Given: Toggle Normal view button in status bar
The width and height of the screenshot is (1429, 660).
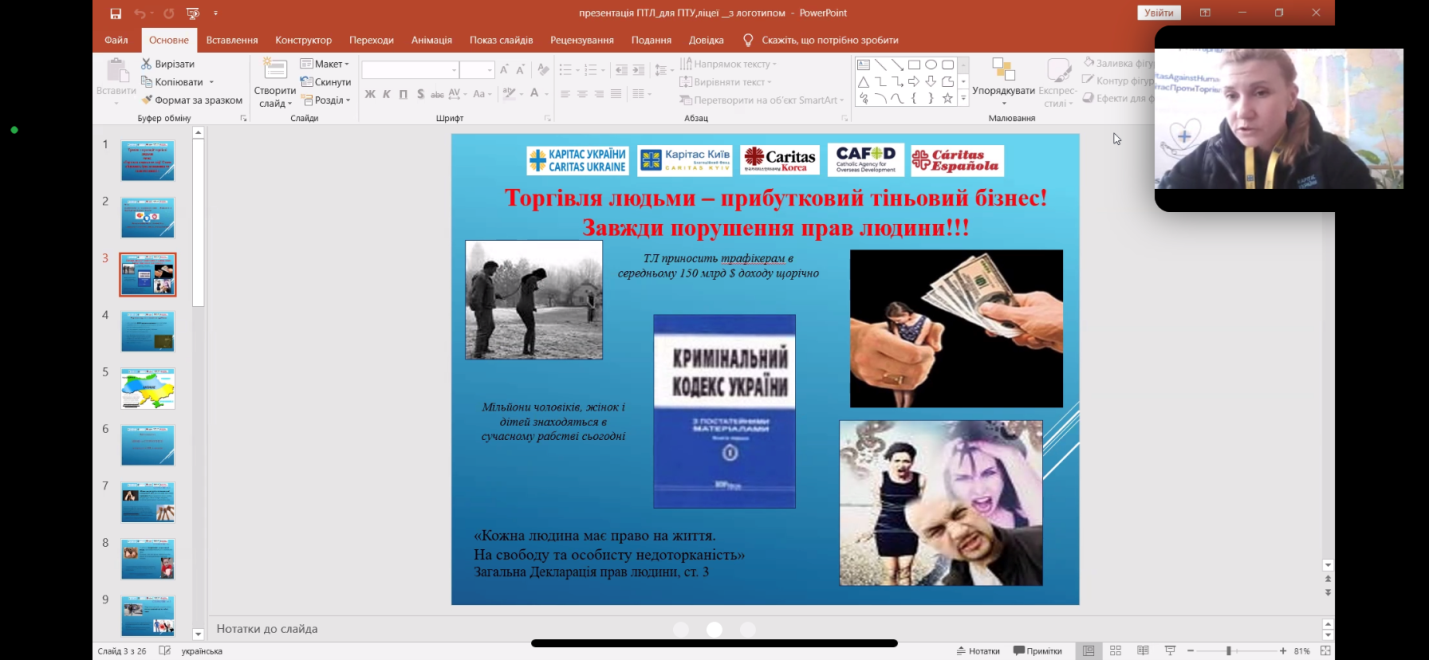Looking at the screenshot, I should 1088,651.
